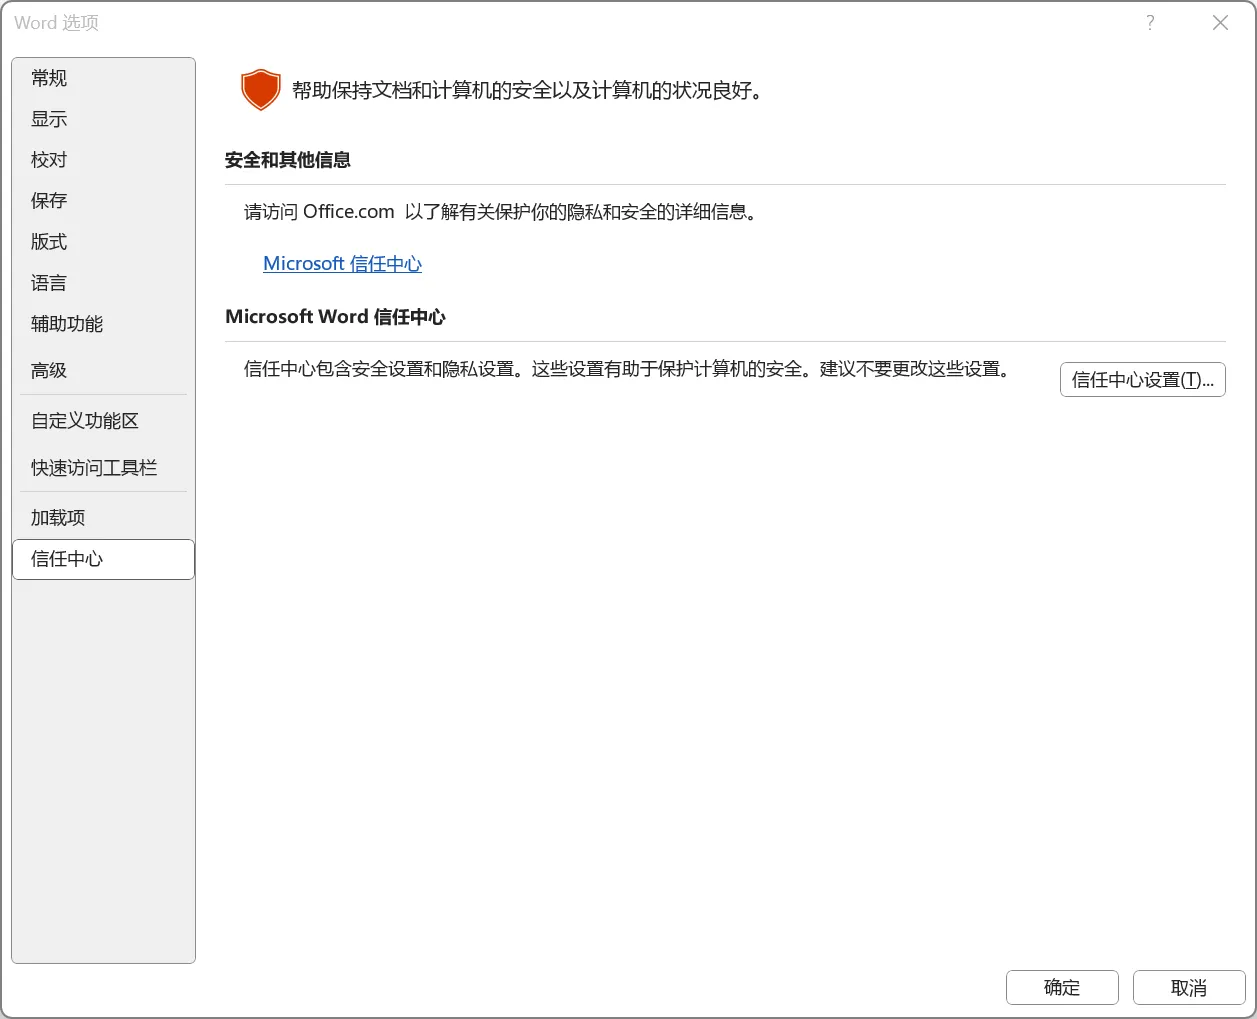1257x1019 pixels.
Task: Confirm changes with the 确定 button
Action: 1062,987
